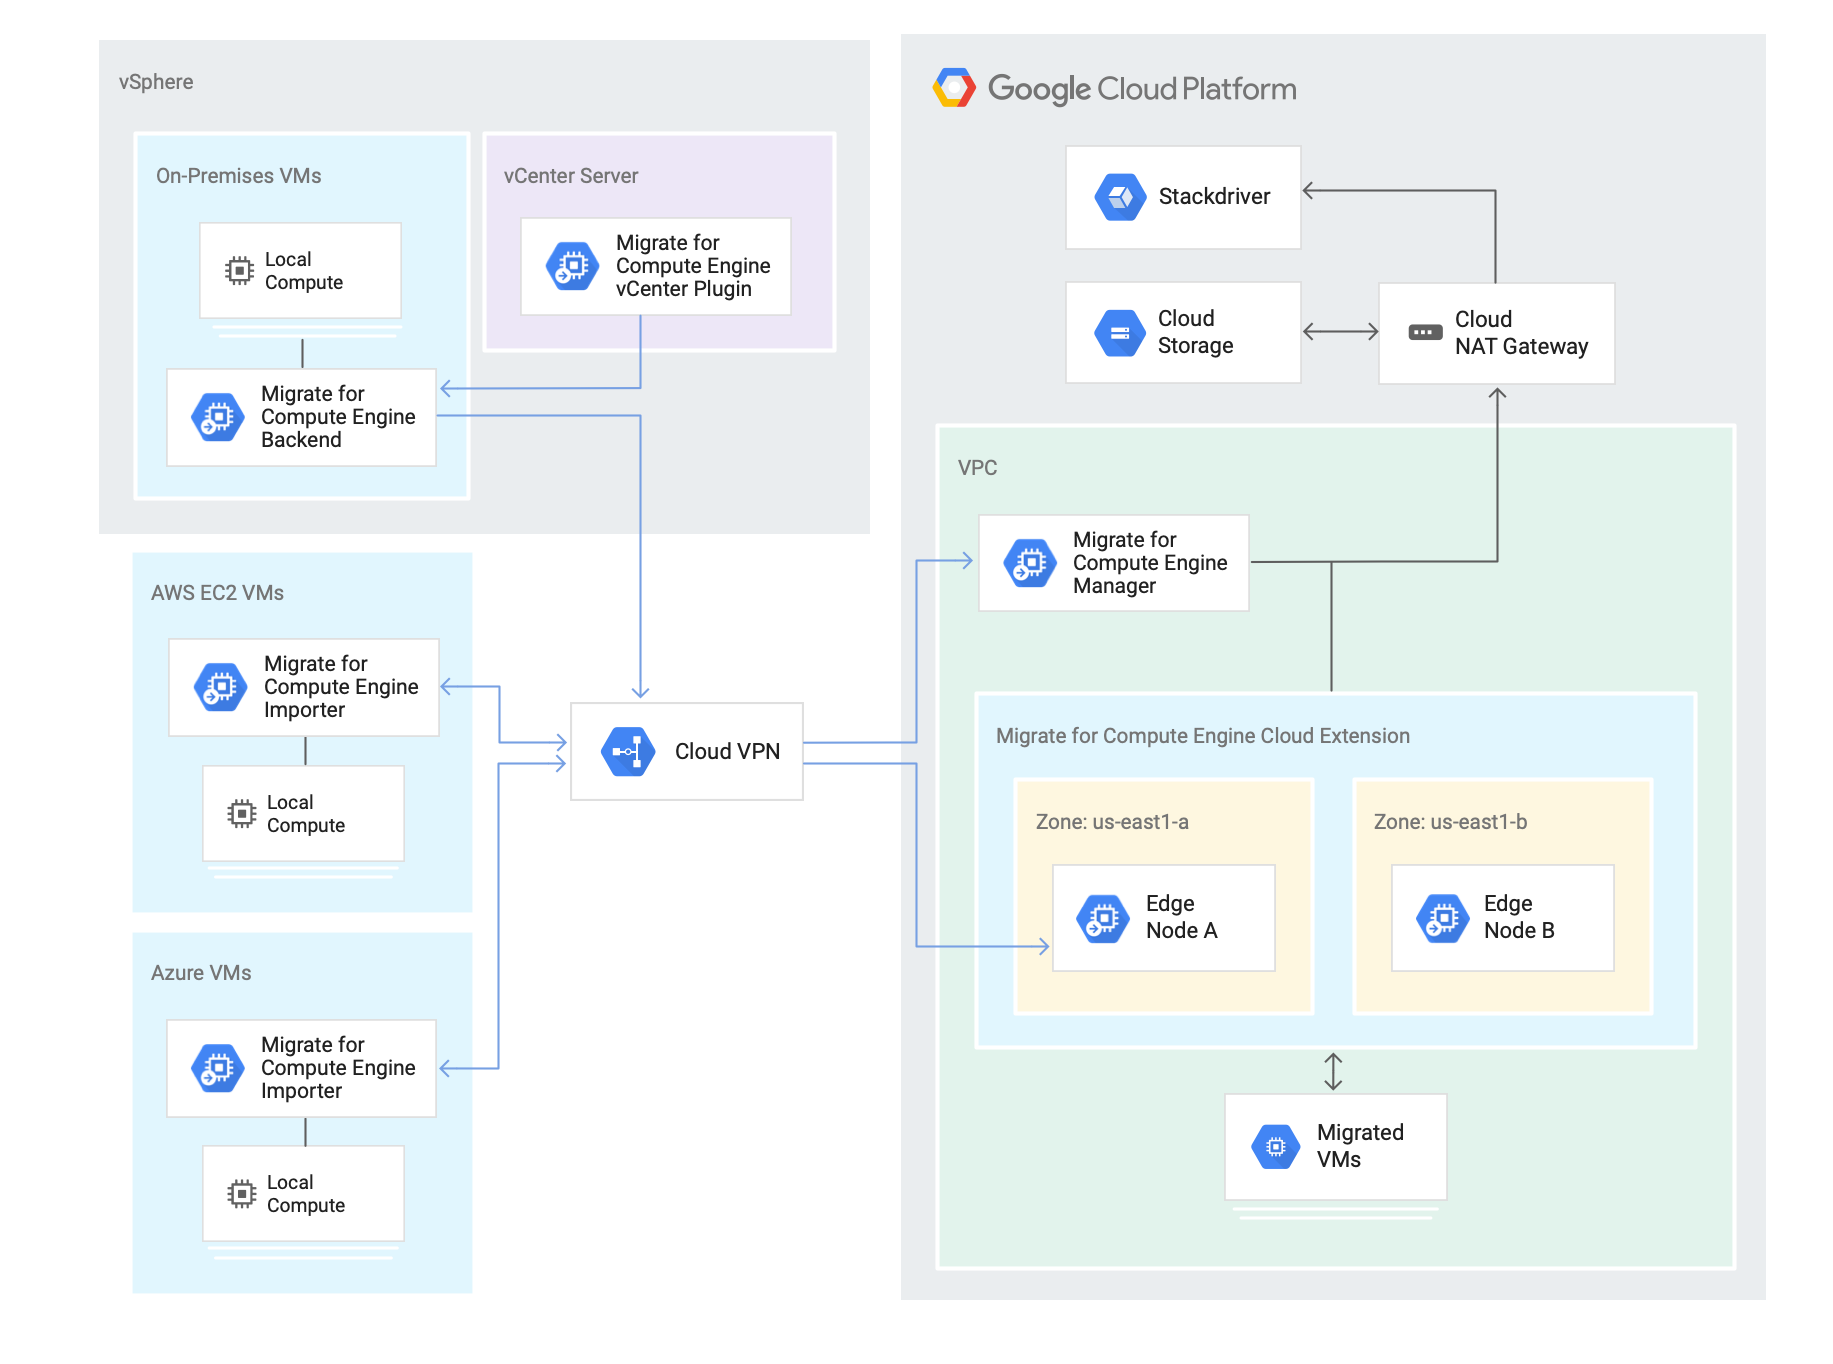
Task: Click the Azure Local Compute chip icon
Action: [241, 1193]
